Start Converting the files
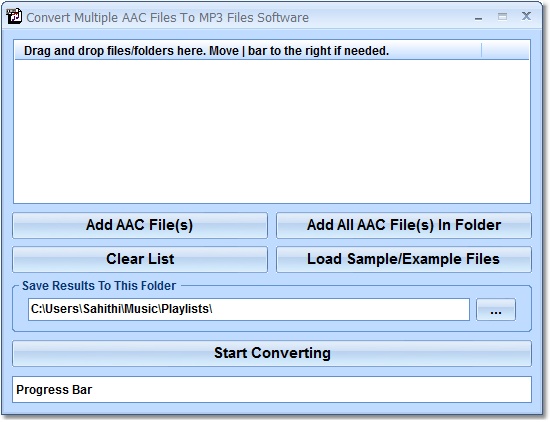Viewport: 550px width, 422px height. point(272,354)
